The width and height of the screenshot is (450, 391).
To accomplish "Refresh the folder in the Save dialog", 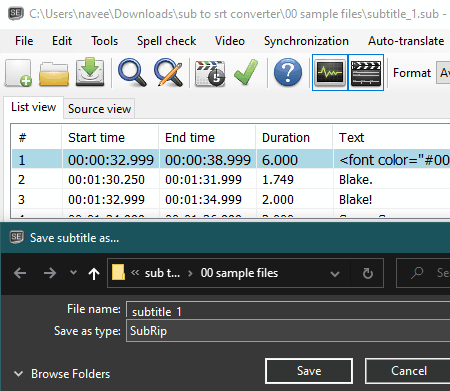I will point(368,273).
